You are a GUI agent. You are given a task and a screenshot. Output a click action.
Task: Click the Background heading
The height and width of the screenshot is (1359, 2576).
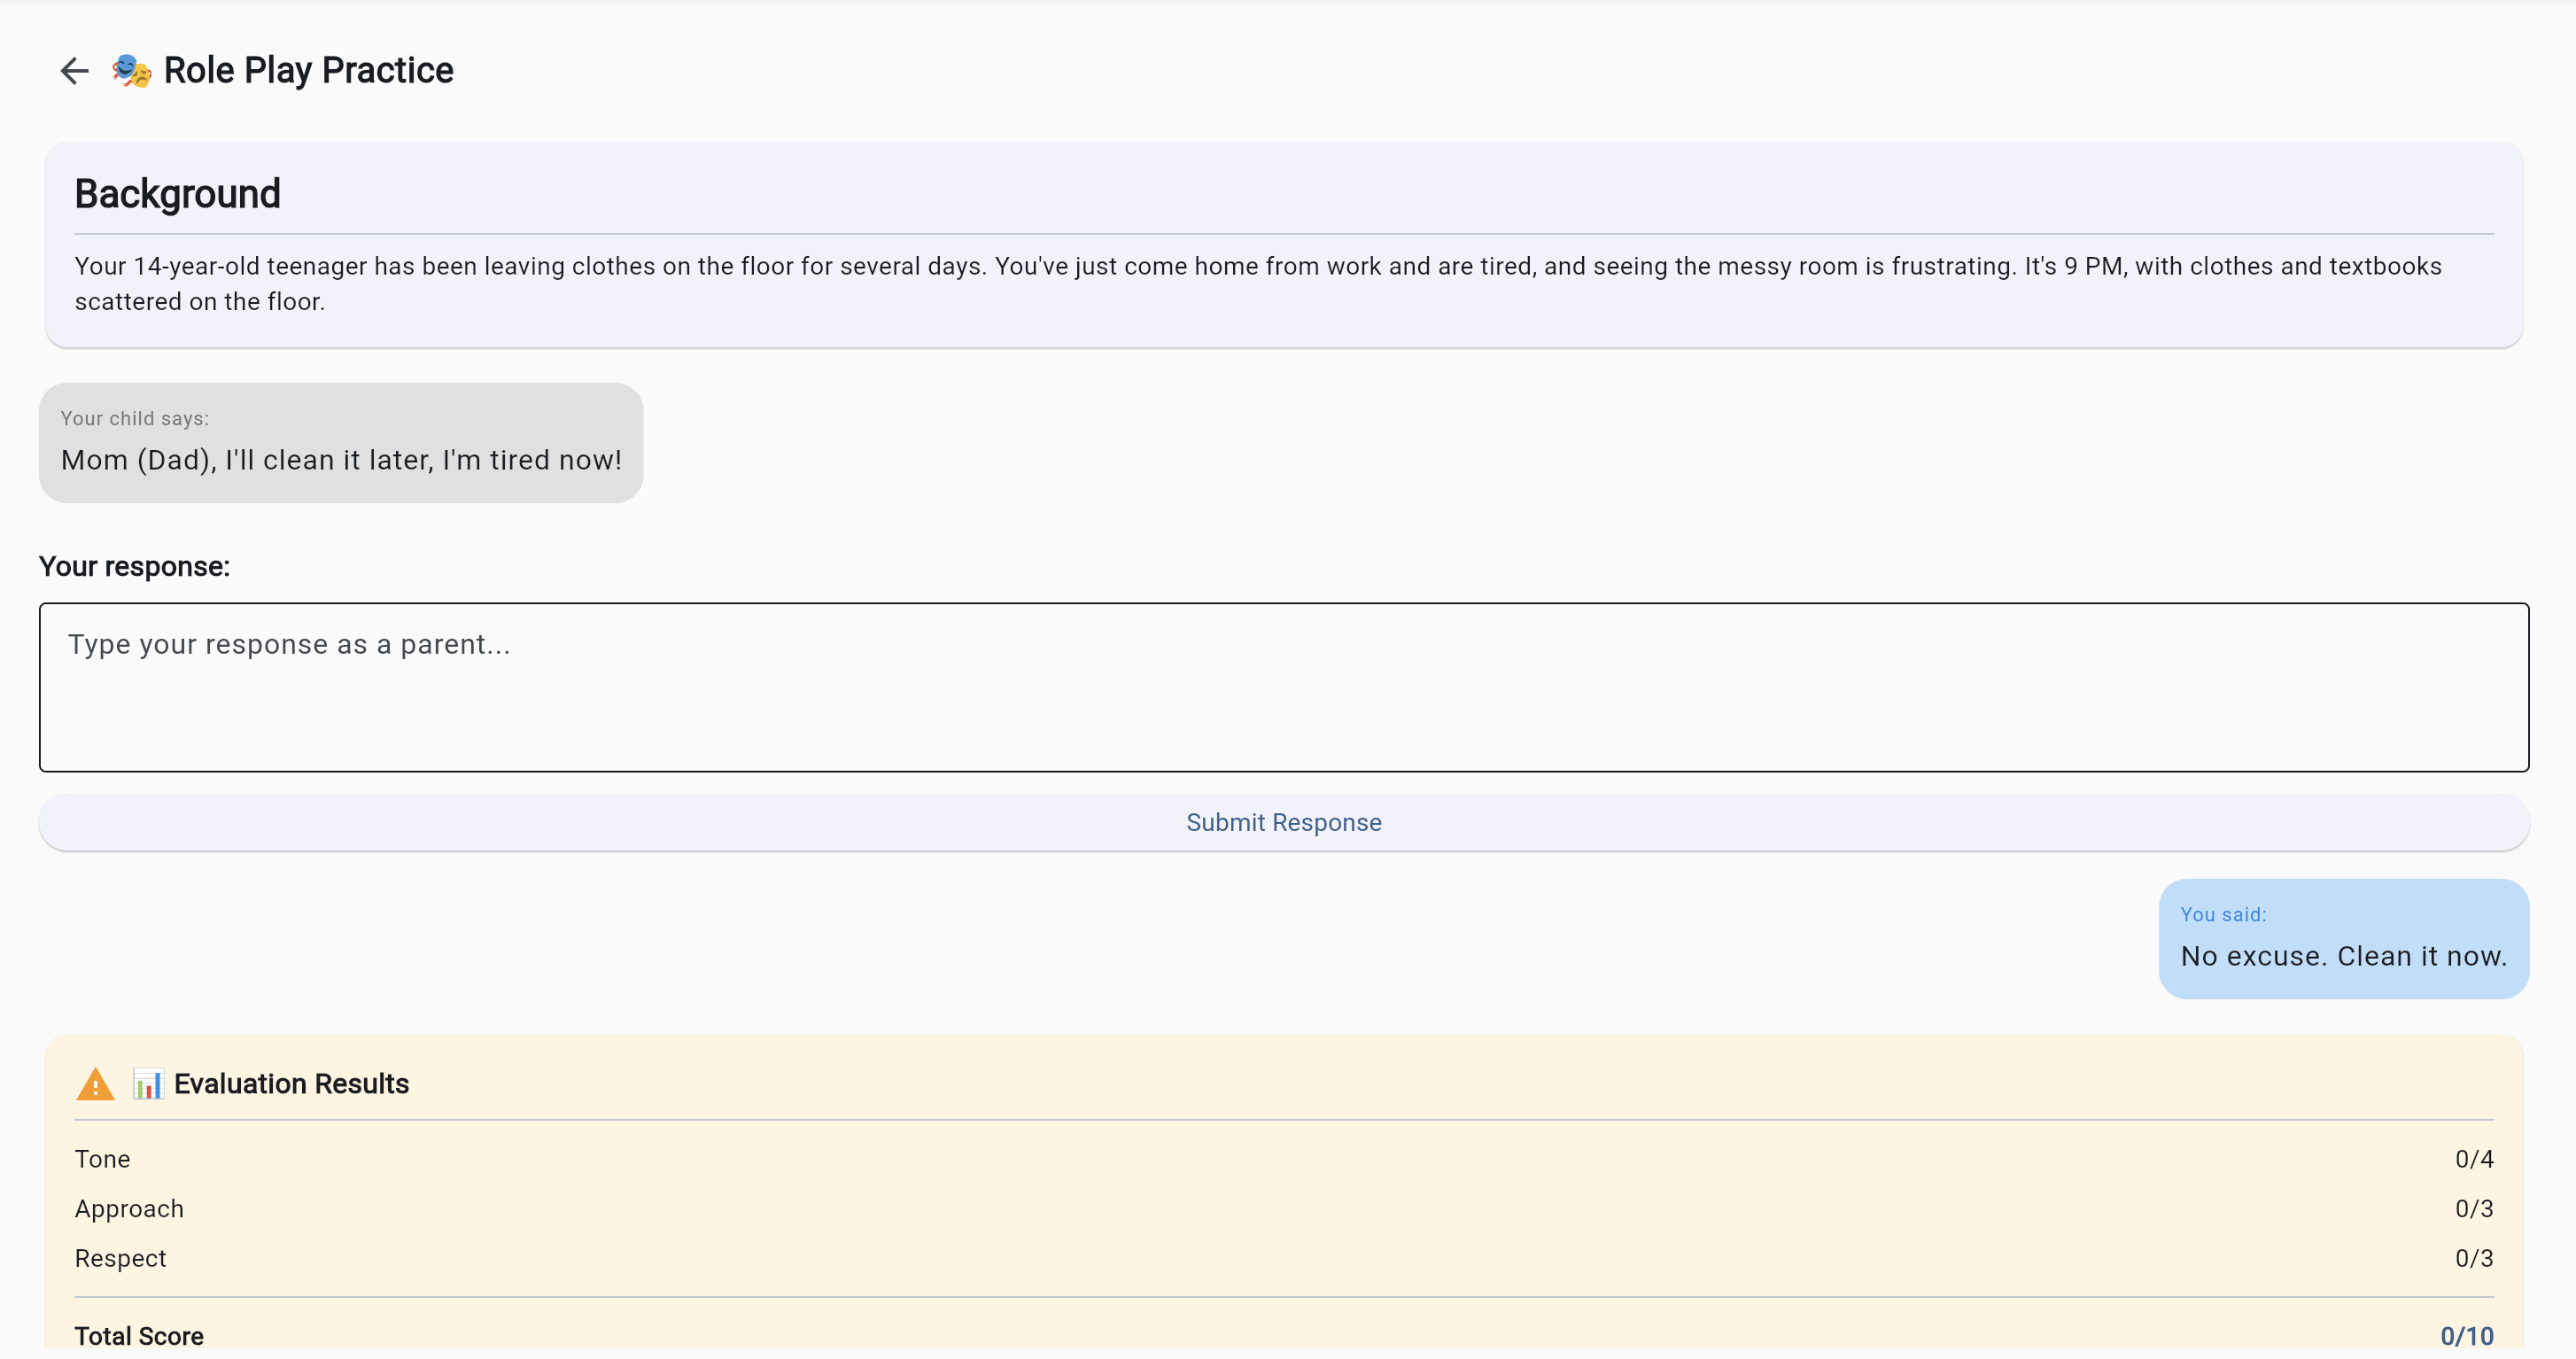[177, 194]
